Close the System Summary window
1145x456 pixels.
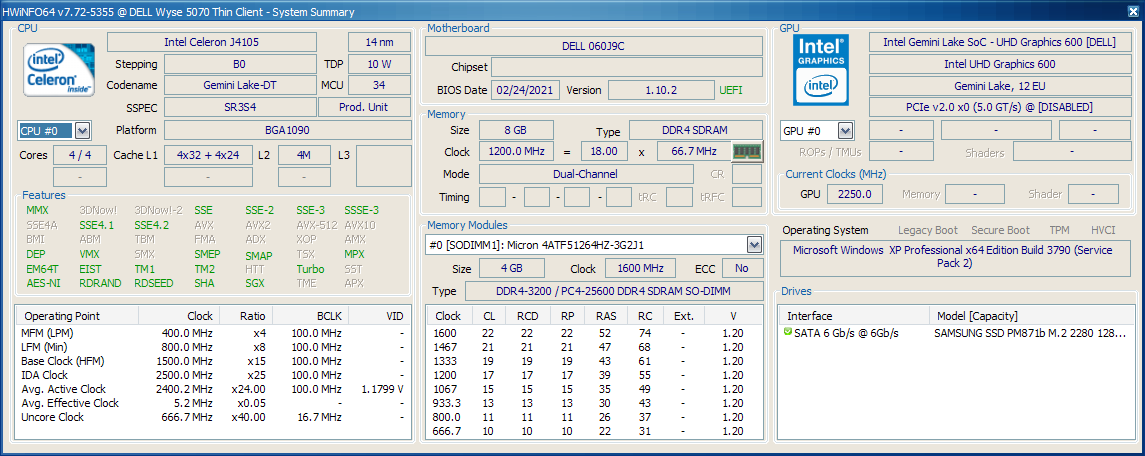(x=1131, y=12)
